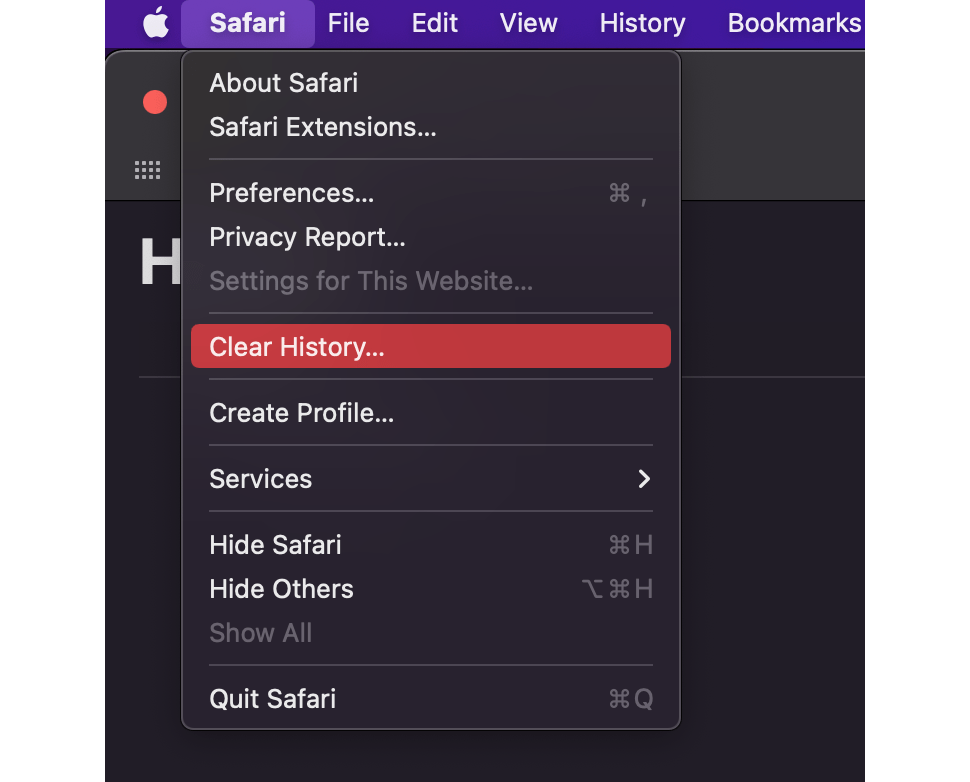View the Privacy Report

coord(307,237)
